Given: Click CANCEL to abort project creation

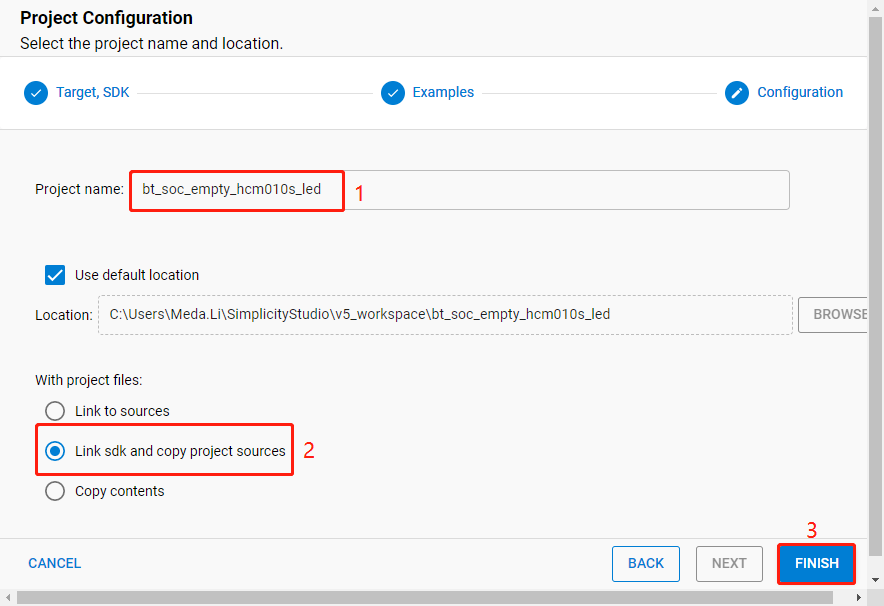Looking at the screenshot, I should click(x=55, y=563).
